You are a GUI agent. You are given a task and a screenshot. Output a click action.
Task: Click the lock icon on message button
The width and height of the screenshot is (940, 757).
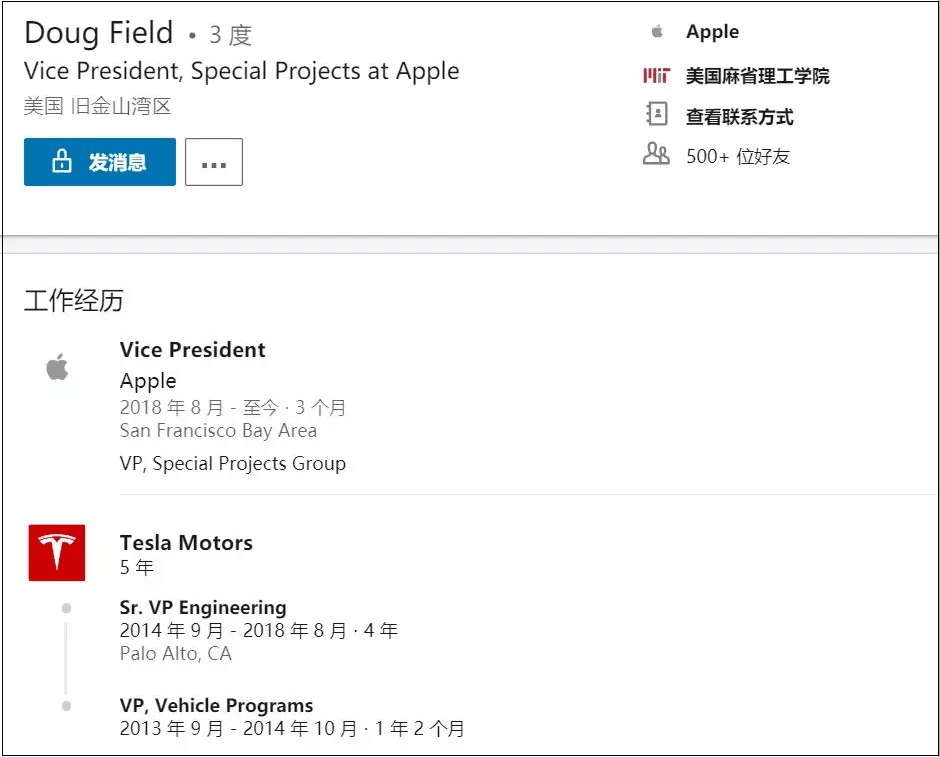pyautogui.click(x=62, y=162)
